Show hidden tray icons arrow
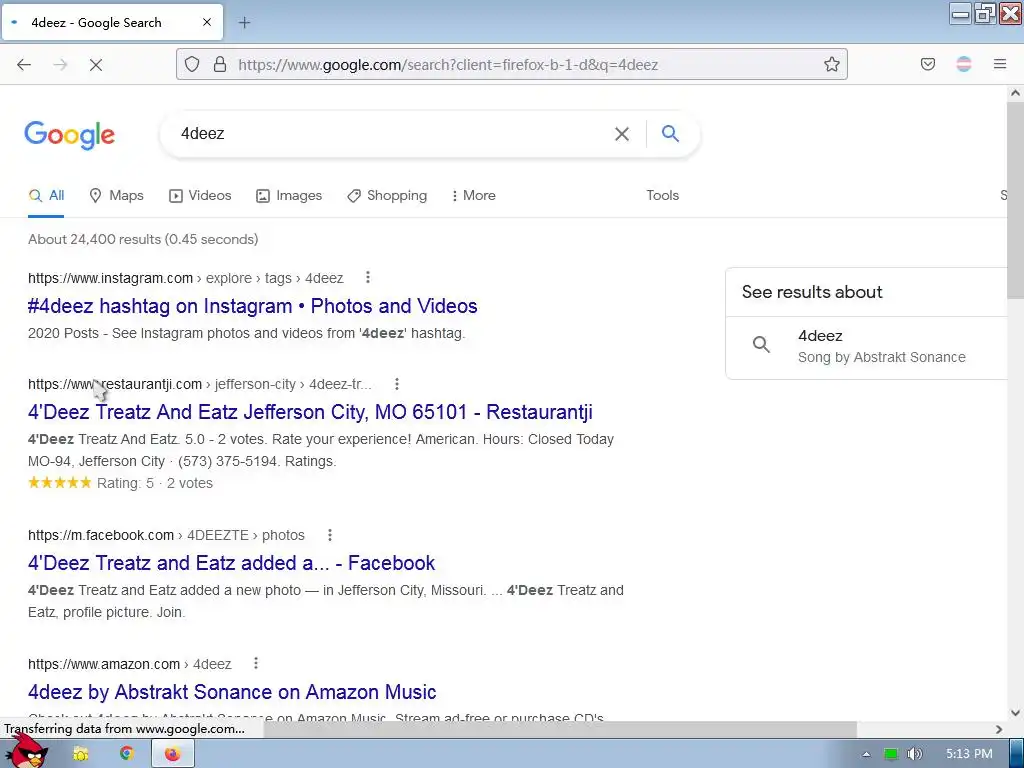The image size is (1024, 768). pyautogui.click(x=867, y=754)
